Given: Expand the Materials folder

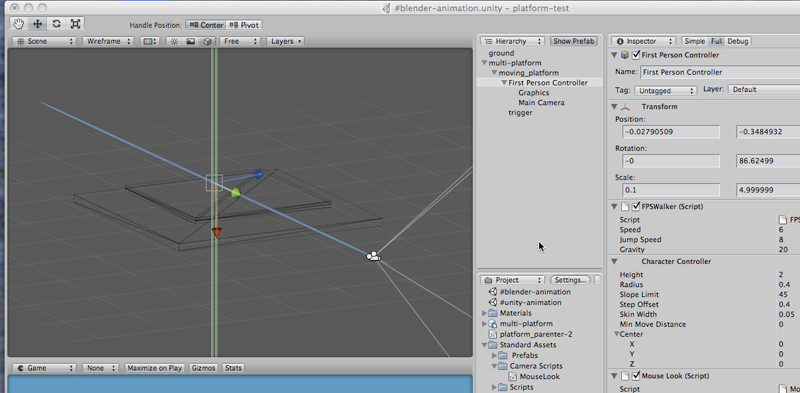Looking at the screenshot, I should pos(484,313).
